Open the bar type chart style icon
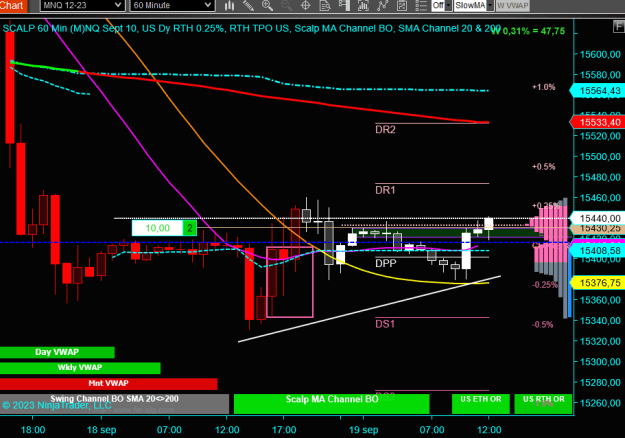This screenshot has height=438, width=625. [229, 6]
